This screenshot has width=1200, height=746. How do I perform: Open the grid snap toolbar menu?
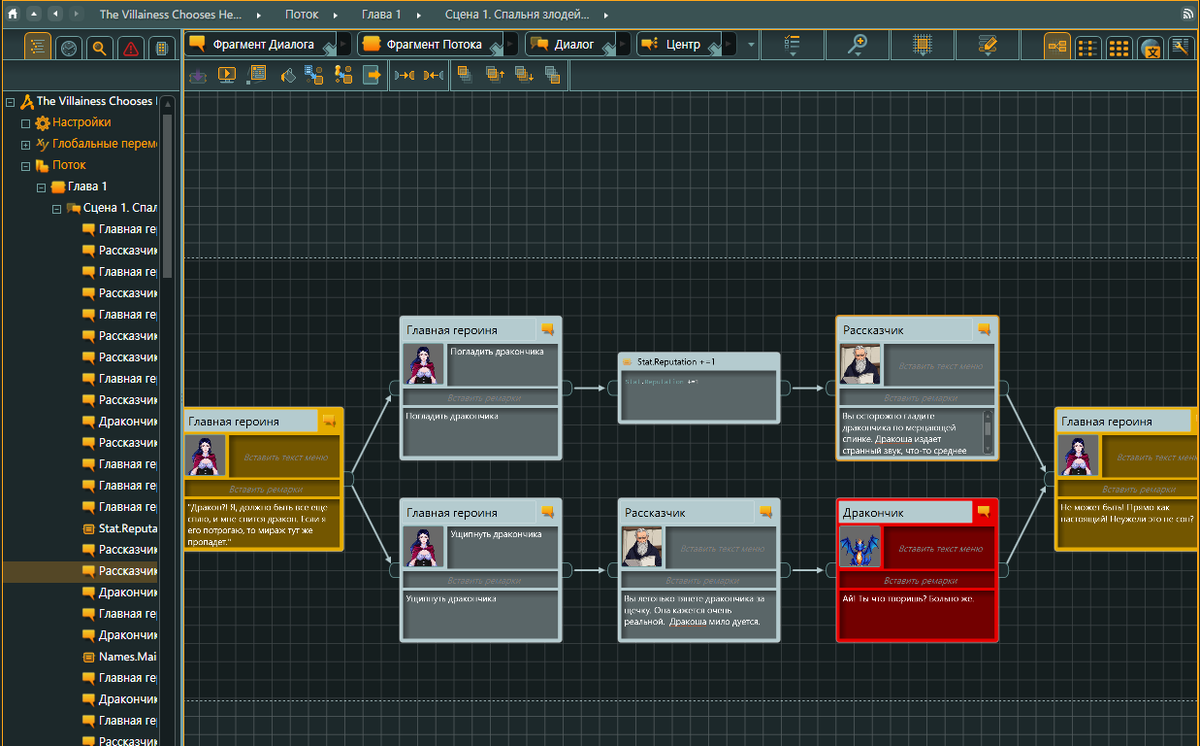click(x=922, y=45)
